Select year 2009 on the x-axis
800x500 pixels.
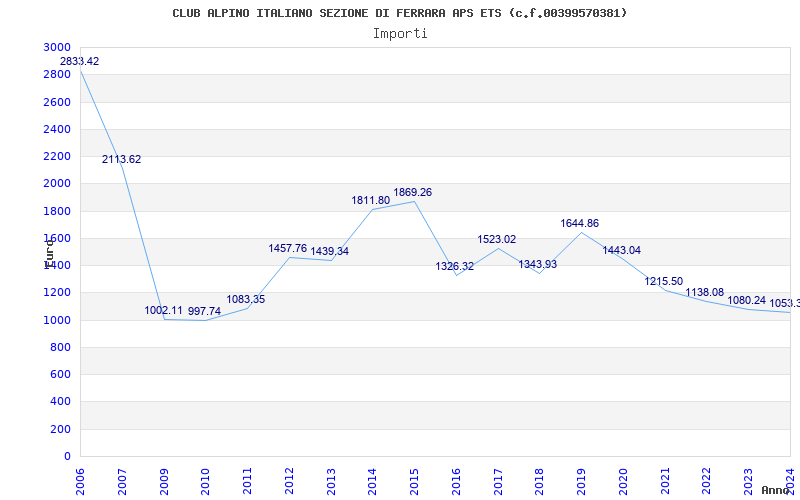coord(164,482)
